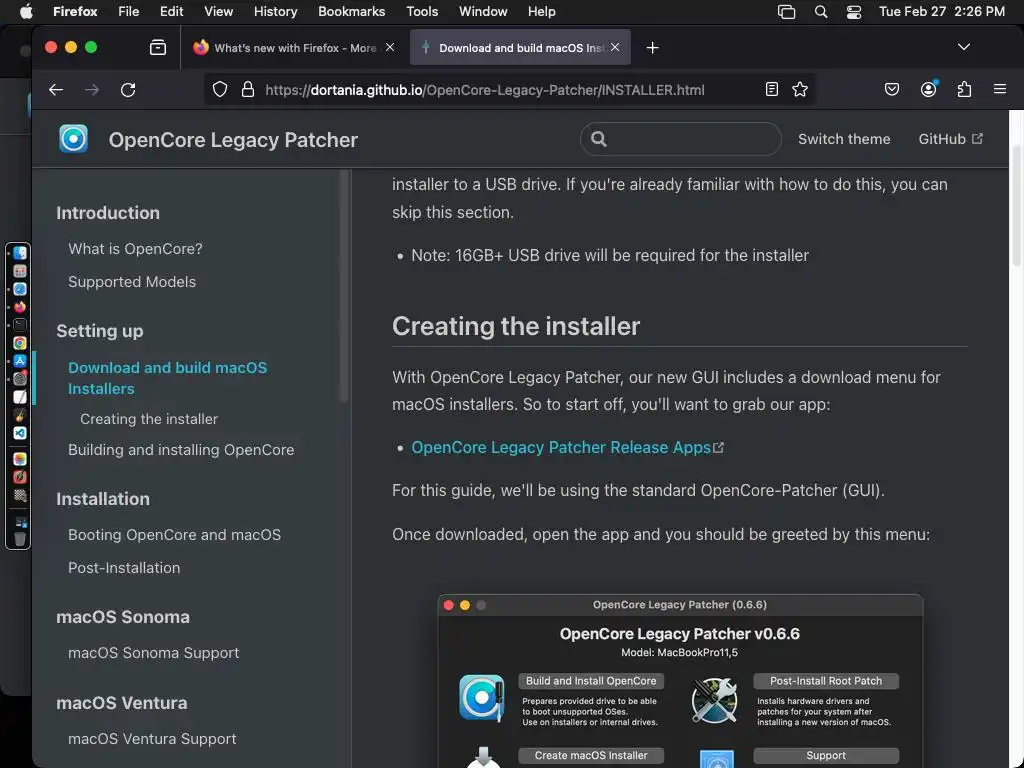The width and height of the screenshot is (1024, 768).
Task: Bookmark this page with the star icon
Action: click(x=800, y=89)
